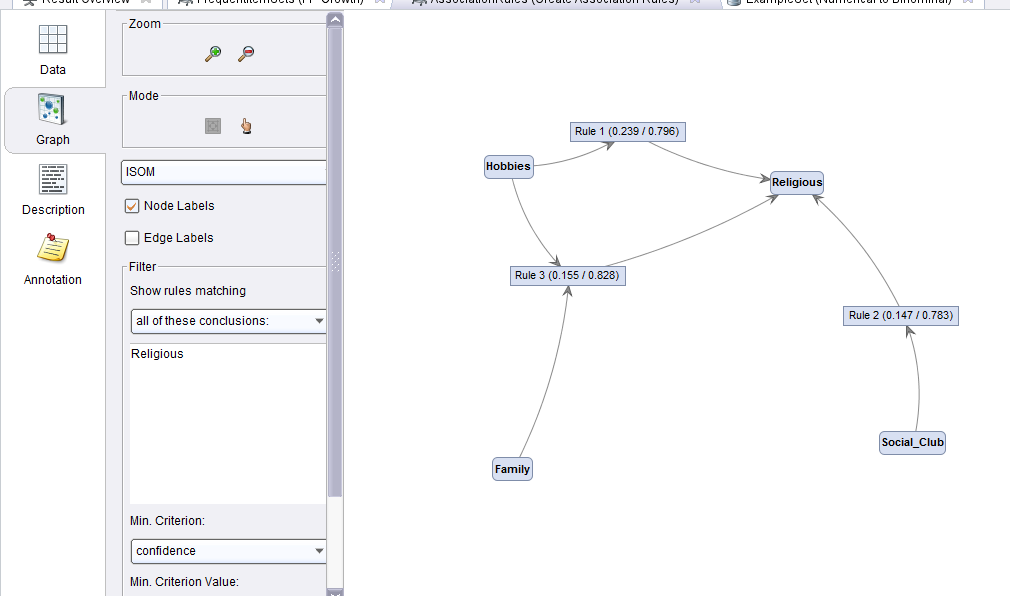
Task: Select the Religious node in graph
Action: point(797,182)
